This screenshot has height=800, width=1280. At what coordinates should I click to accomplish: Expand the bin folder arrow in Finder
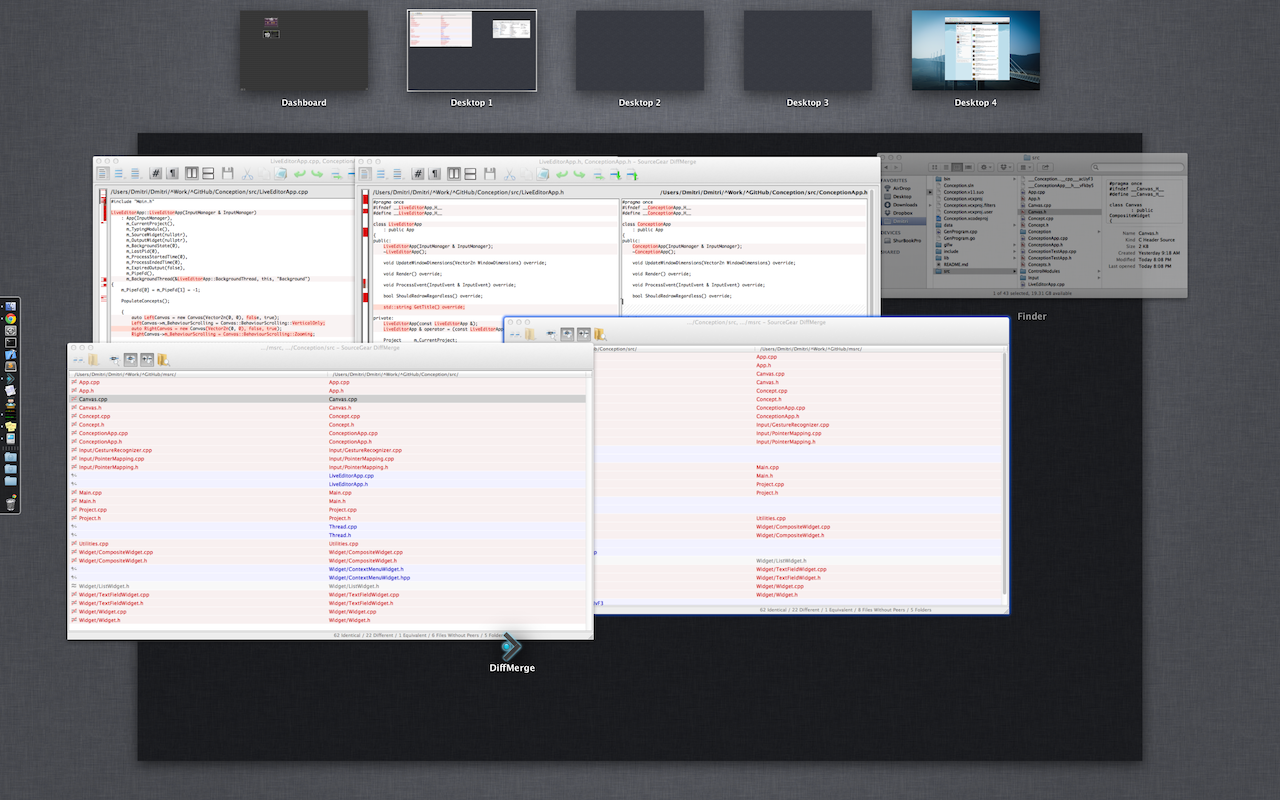point(1014,179)
